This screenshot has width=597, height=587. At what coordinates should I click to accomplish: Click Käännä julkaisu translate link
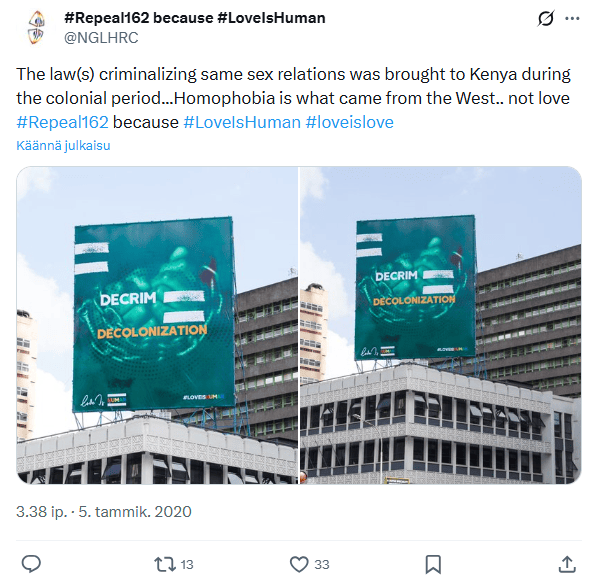coord(63,145)
